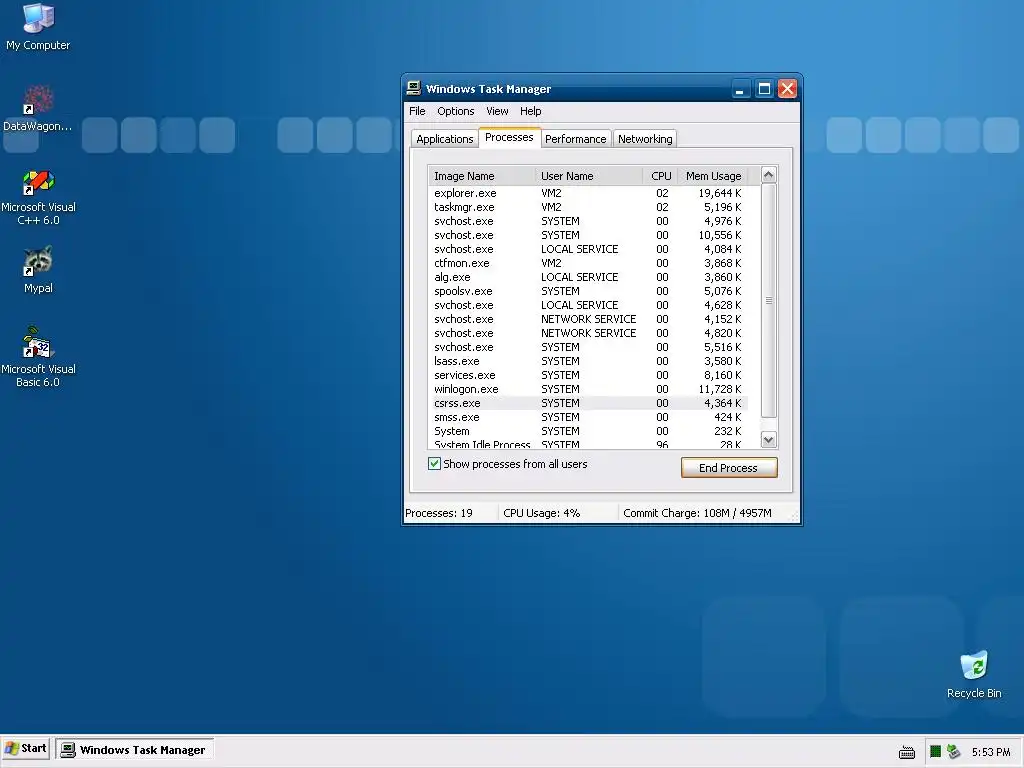Click the safely remove hardware tray icon
1024x768 pixels.
click(x=953, y=752)
